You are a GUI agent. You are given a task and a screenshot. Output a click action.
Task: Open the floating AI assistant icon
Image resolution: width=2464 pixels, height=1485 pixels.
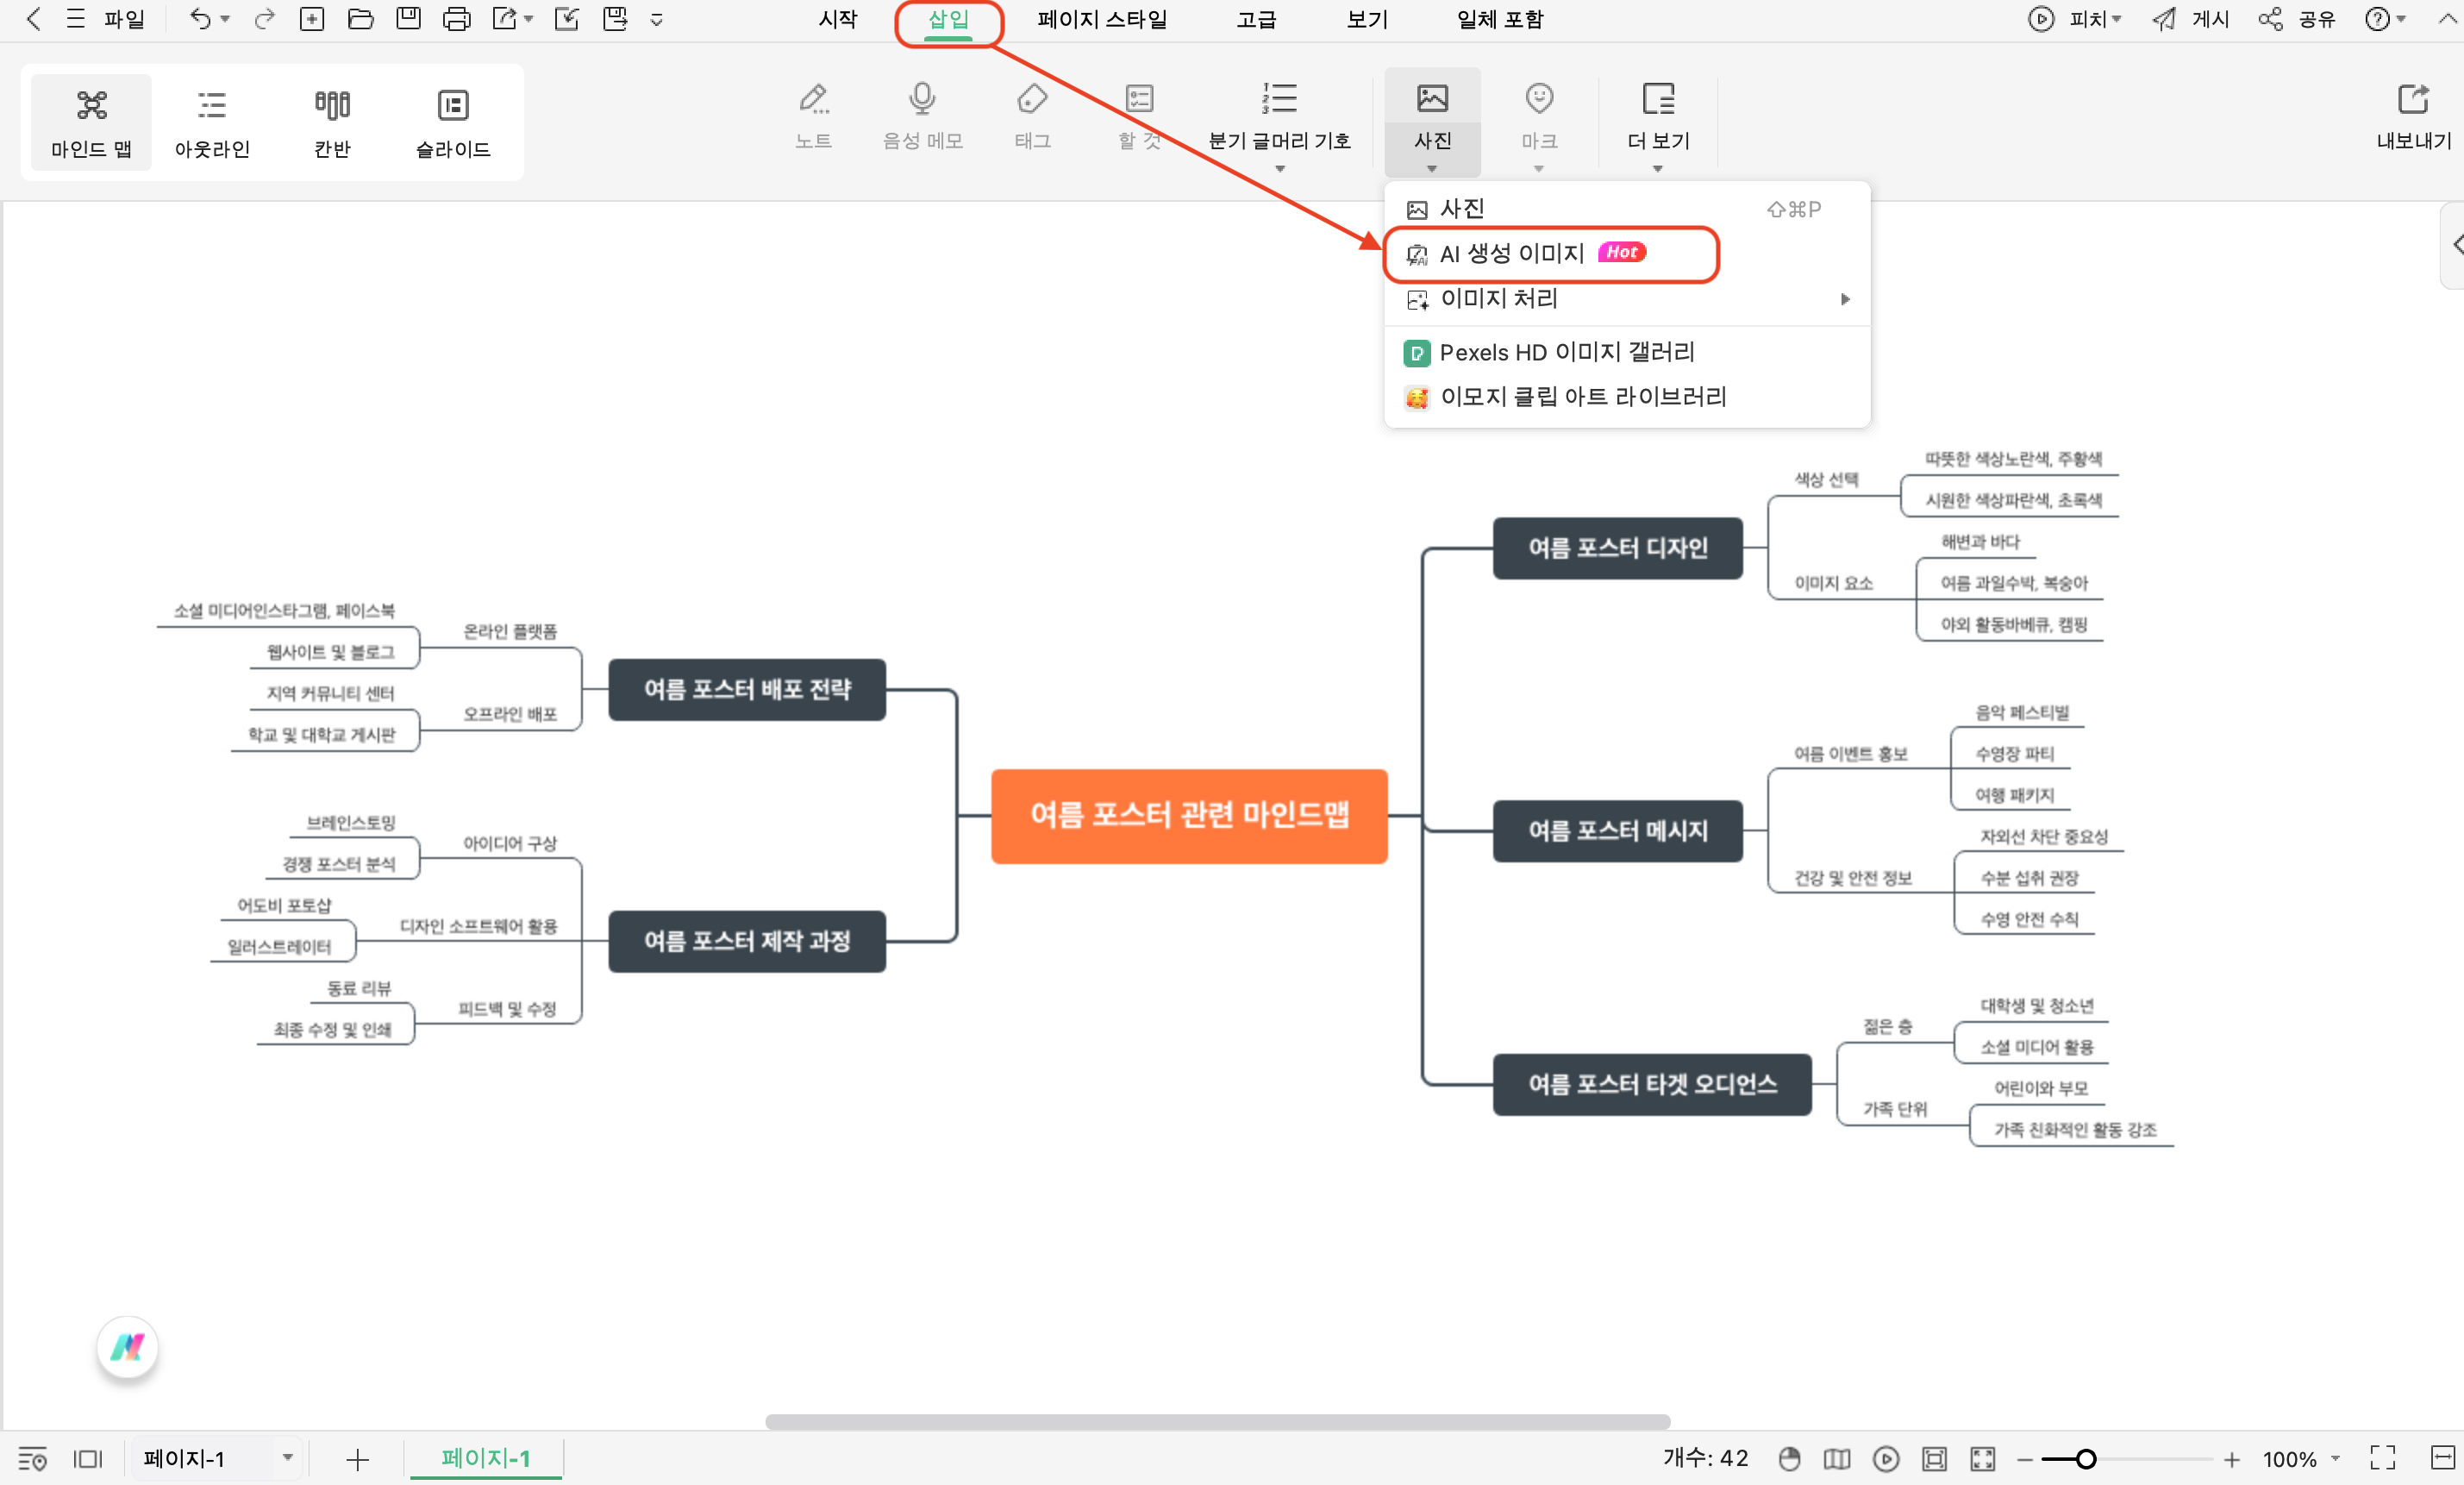point(127,1347)
